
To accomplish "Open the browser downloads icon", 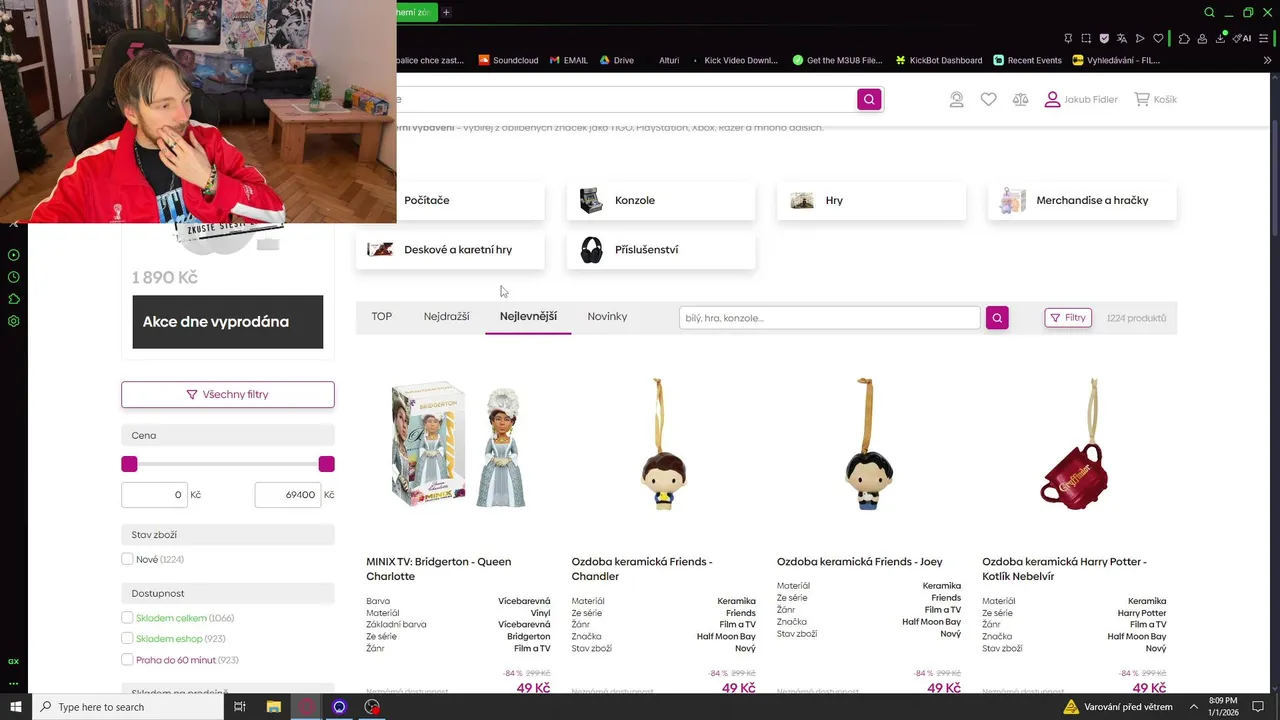I will tap(1222, 38).
